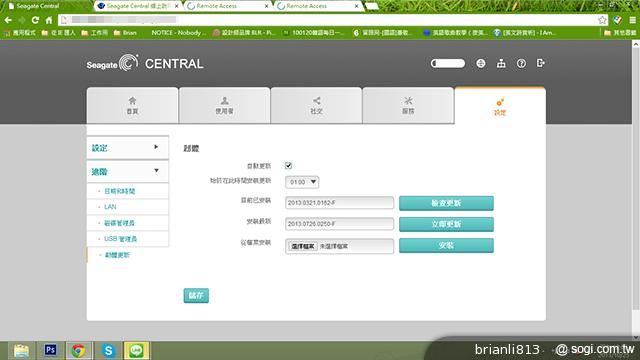Open the Home tab with house icon

[x=132, y=105]
